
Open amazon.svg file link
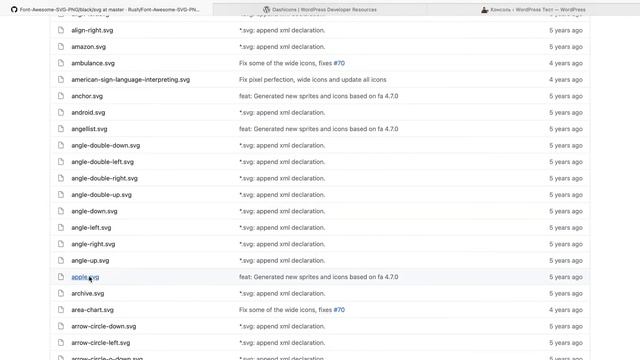pos(89,47)
